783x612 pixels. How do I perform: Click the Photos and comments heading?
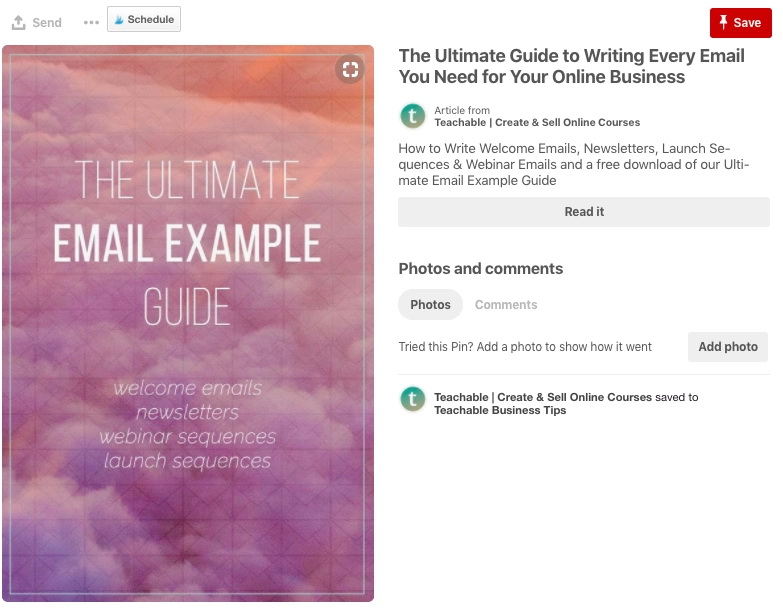(480, 269)
